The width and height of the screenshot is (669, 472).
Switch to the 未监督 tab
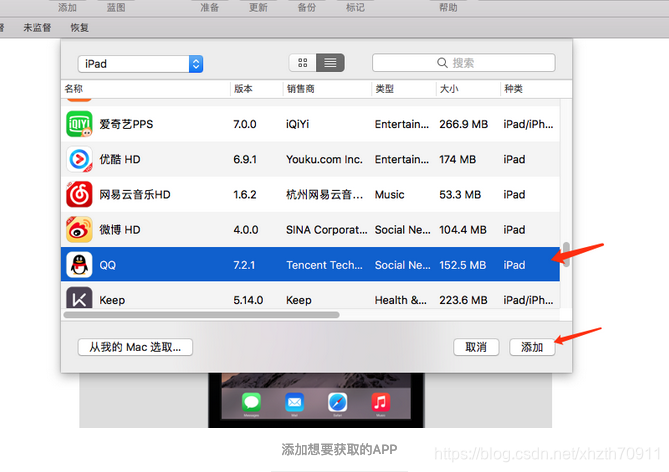point(37,28)
